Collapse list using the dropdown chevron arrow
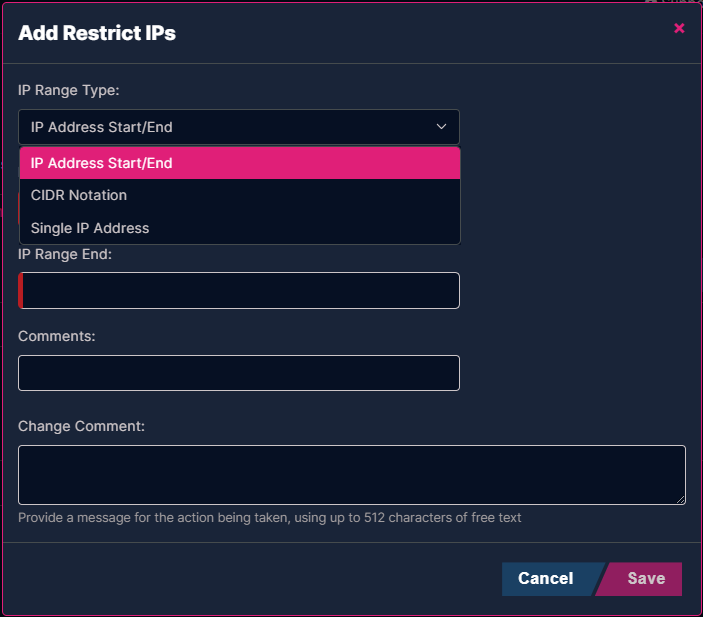This screenshot has height=617, width=703. coord(441,127)
